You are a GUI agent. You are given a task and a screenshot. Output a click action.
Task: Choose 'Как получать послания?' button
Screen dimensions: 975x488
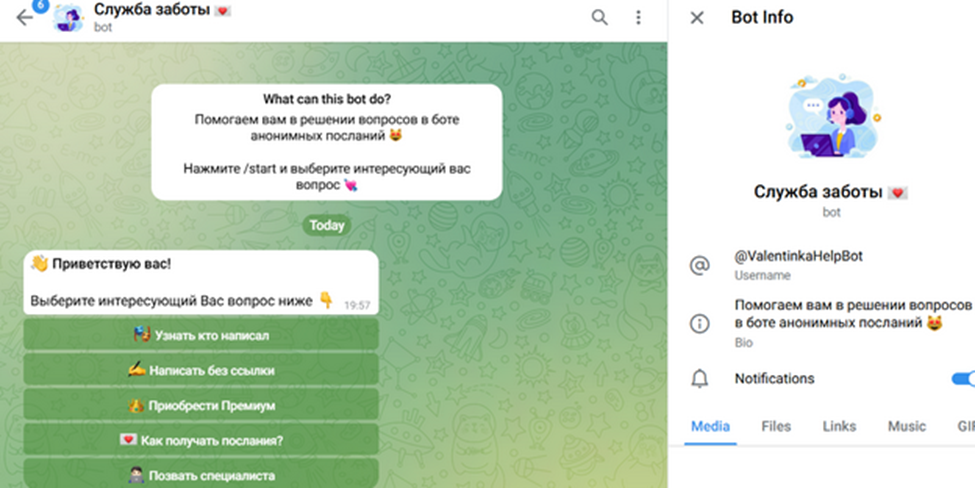coord(201,441)
